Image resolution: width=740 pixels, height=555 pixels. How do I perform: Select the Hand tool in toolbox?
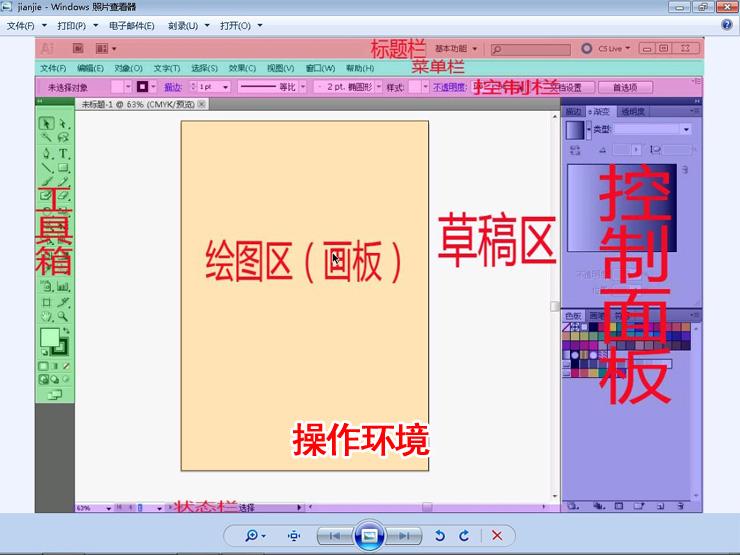(46, 316)
